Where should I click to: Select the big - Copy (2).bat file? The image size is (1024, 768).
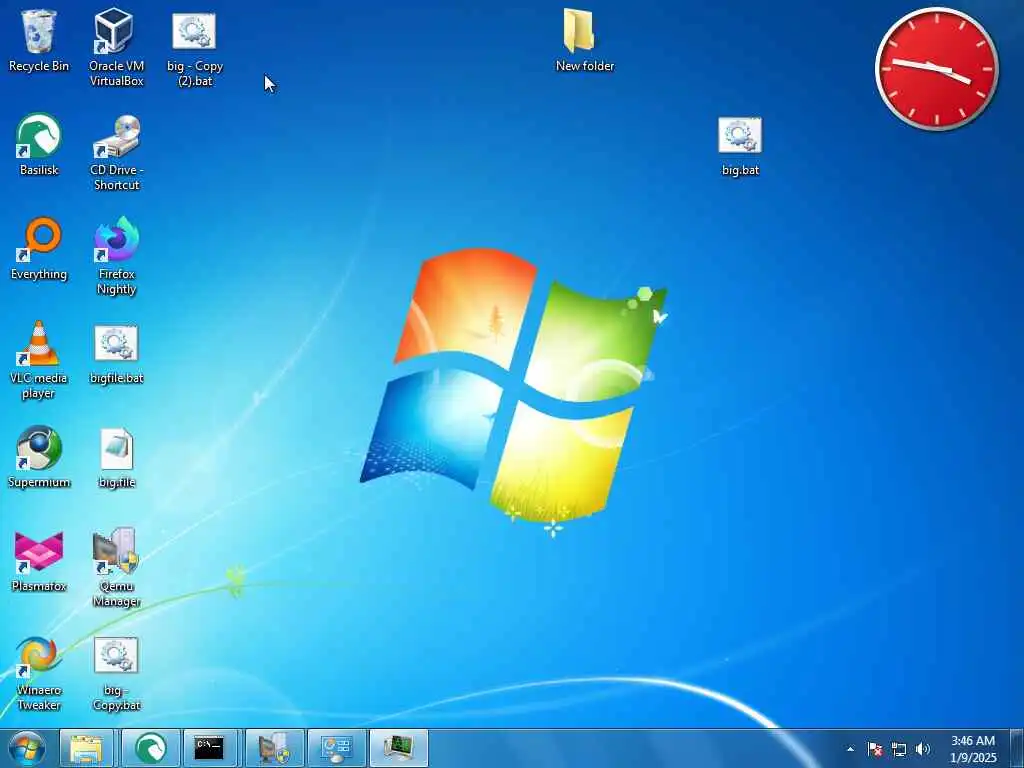(195, 48)
